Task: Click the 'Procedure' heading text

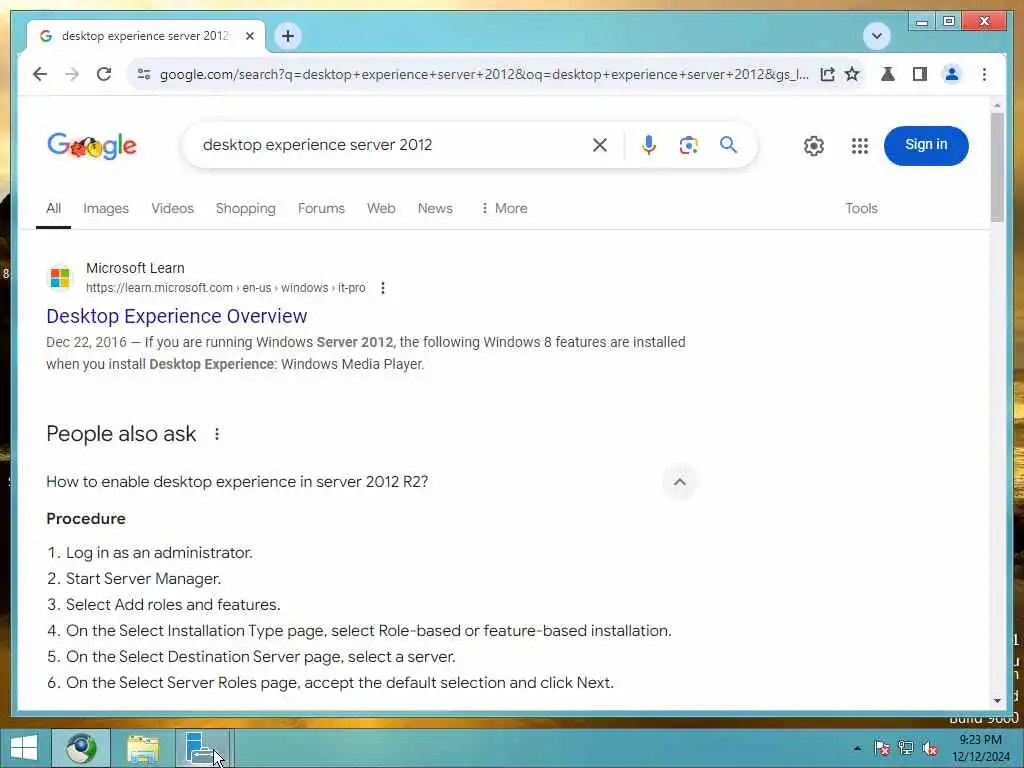Action: [86, 519]
